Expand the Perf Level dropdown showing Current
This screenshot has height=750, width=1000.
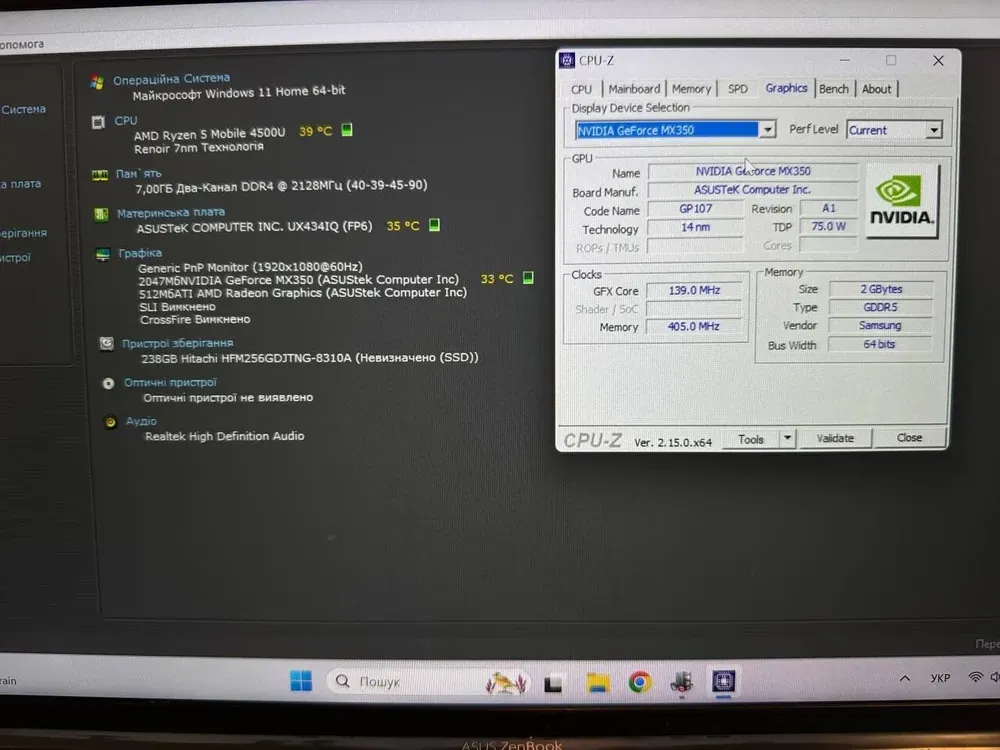[x=933, y=130]
